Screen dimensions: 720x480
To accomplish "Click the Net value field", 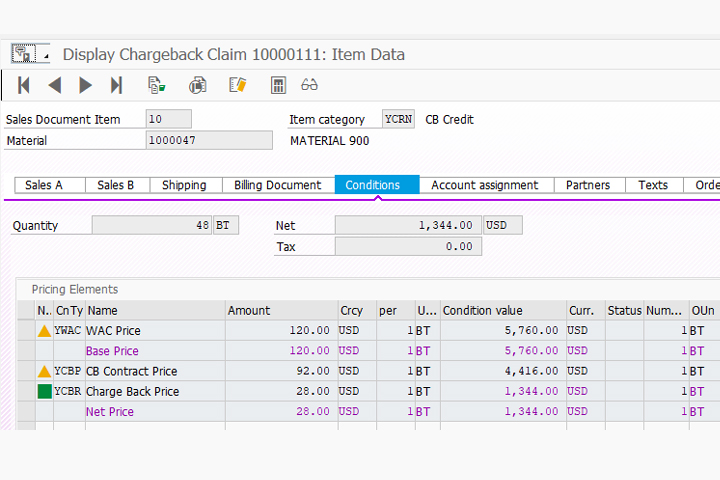I will [x=407, y=226].
